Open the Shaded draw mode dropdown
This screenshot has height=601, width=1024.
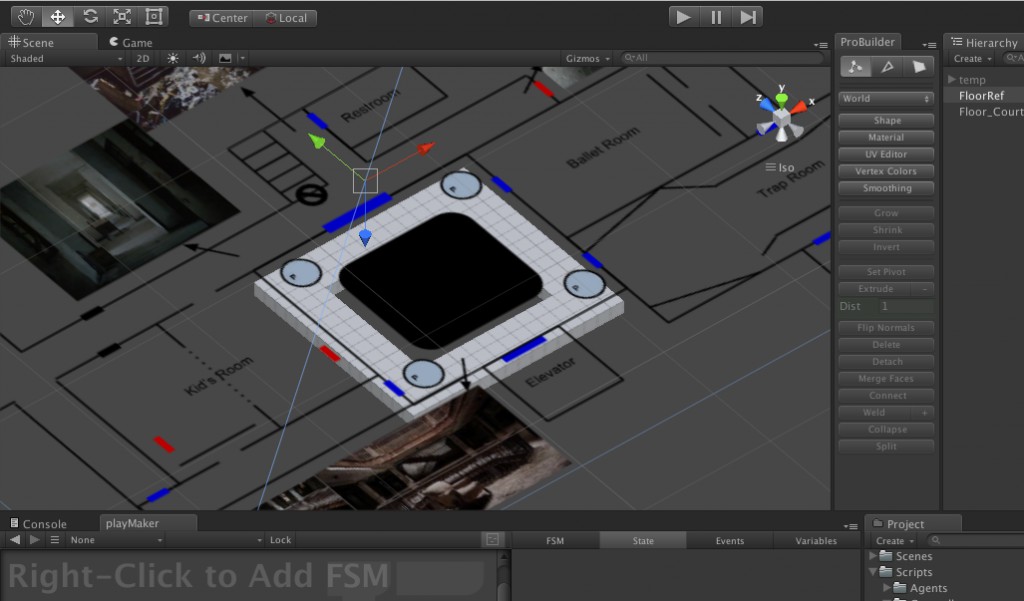[65, 59]
